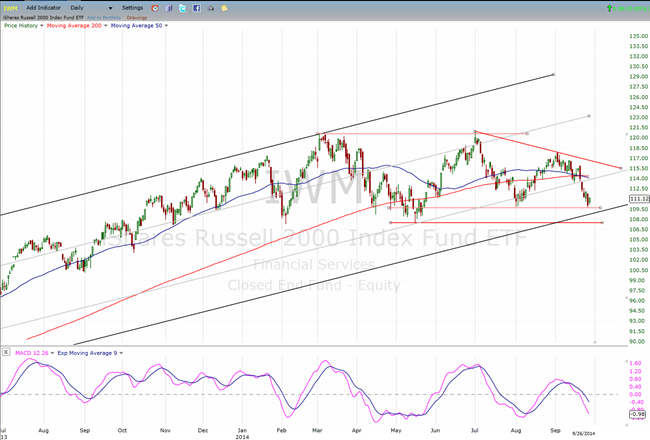Add a yellow sticky note
The width and height of the screenshot is (650, 440).
(x=224, y=8)
